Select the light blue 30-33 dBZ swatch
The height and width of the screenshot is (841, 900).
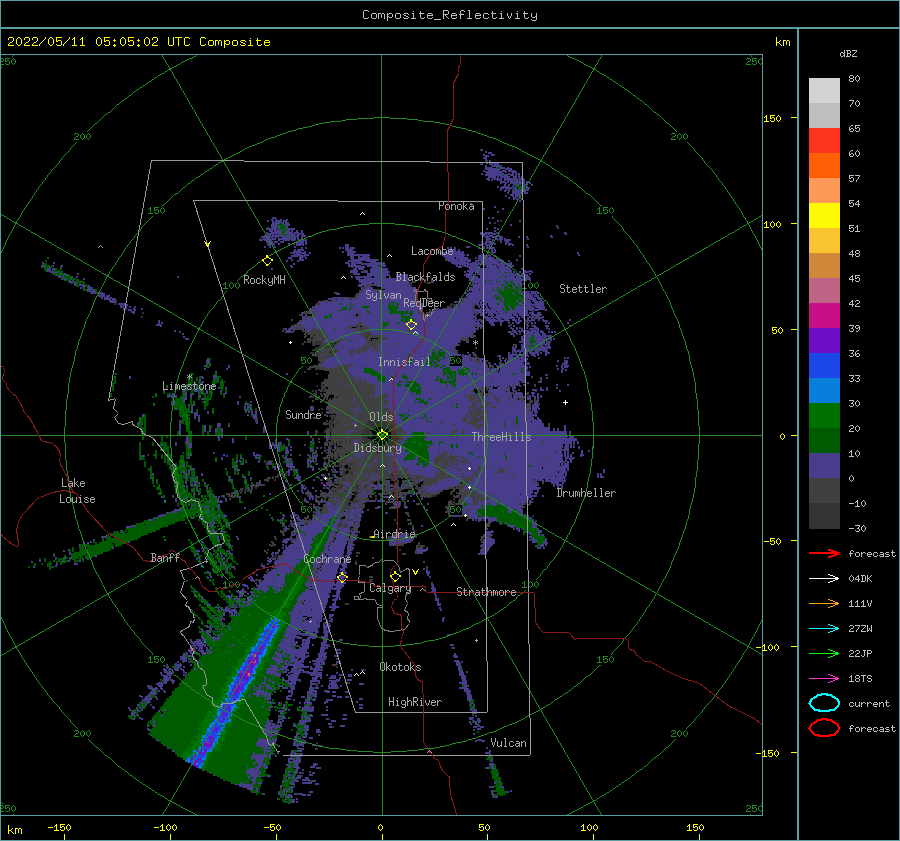coord(824,390)
